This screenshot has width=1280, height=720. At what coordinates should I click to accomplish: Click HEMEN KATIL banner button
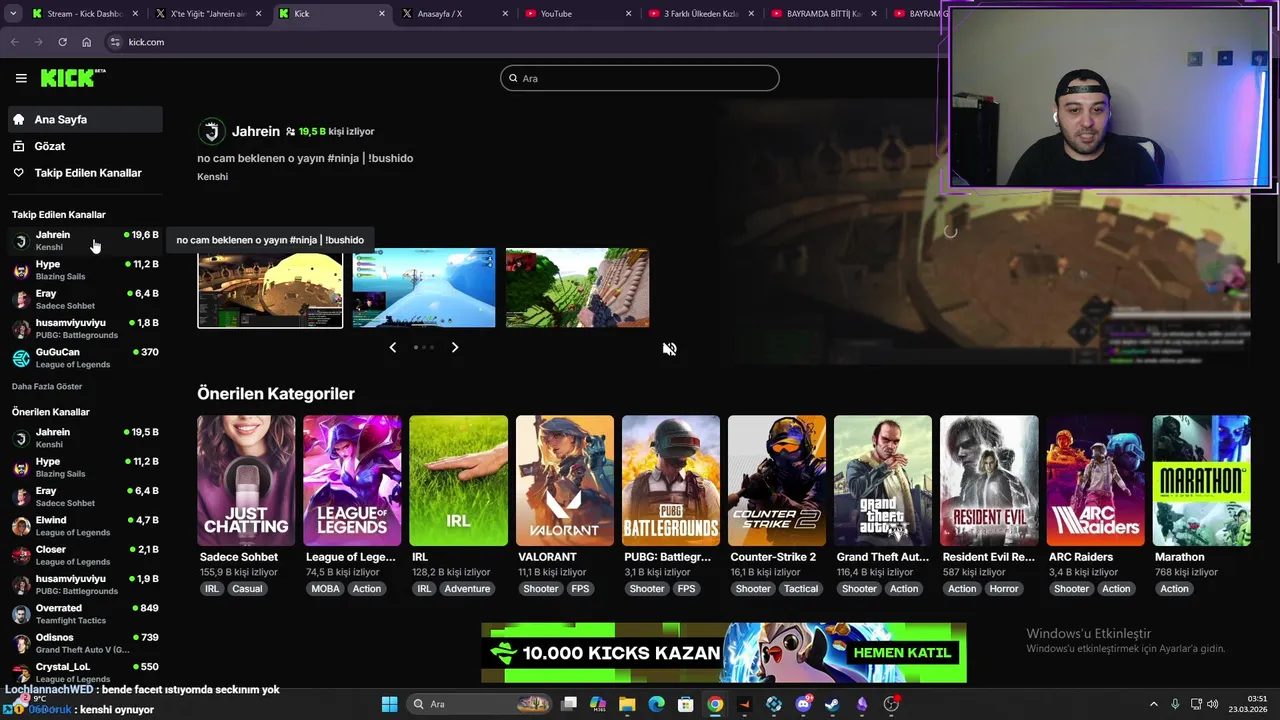(901, 653)
